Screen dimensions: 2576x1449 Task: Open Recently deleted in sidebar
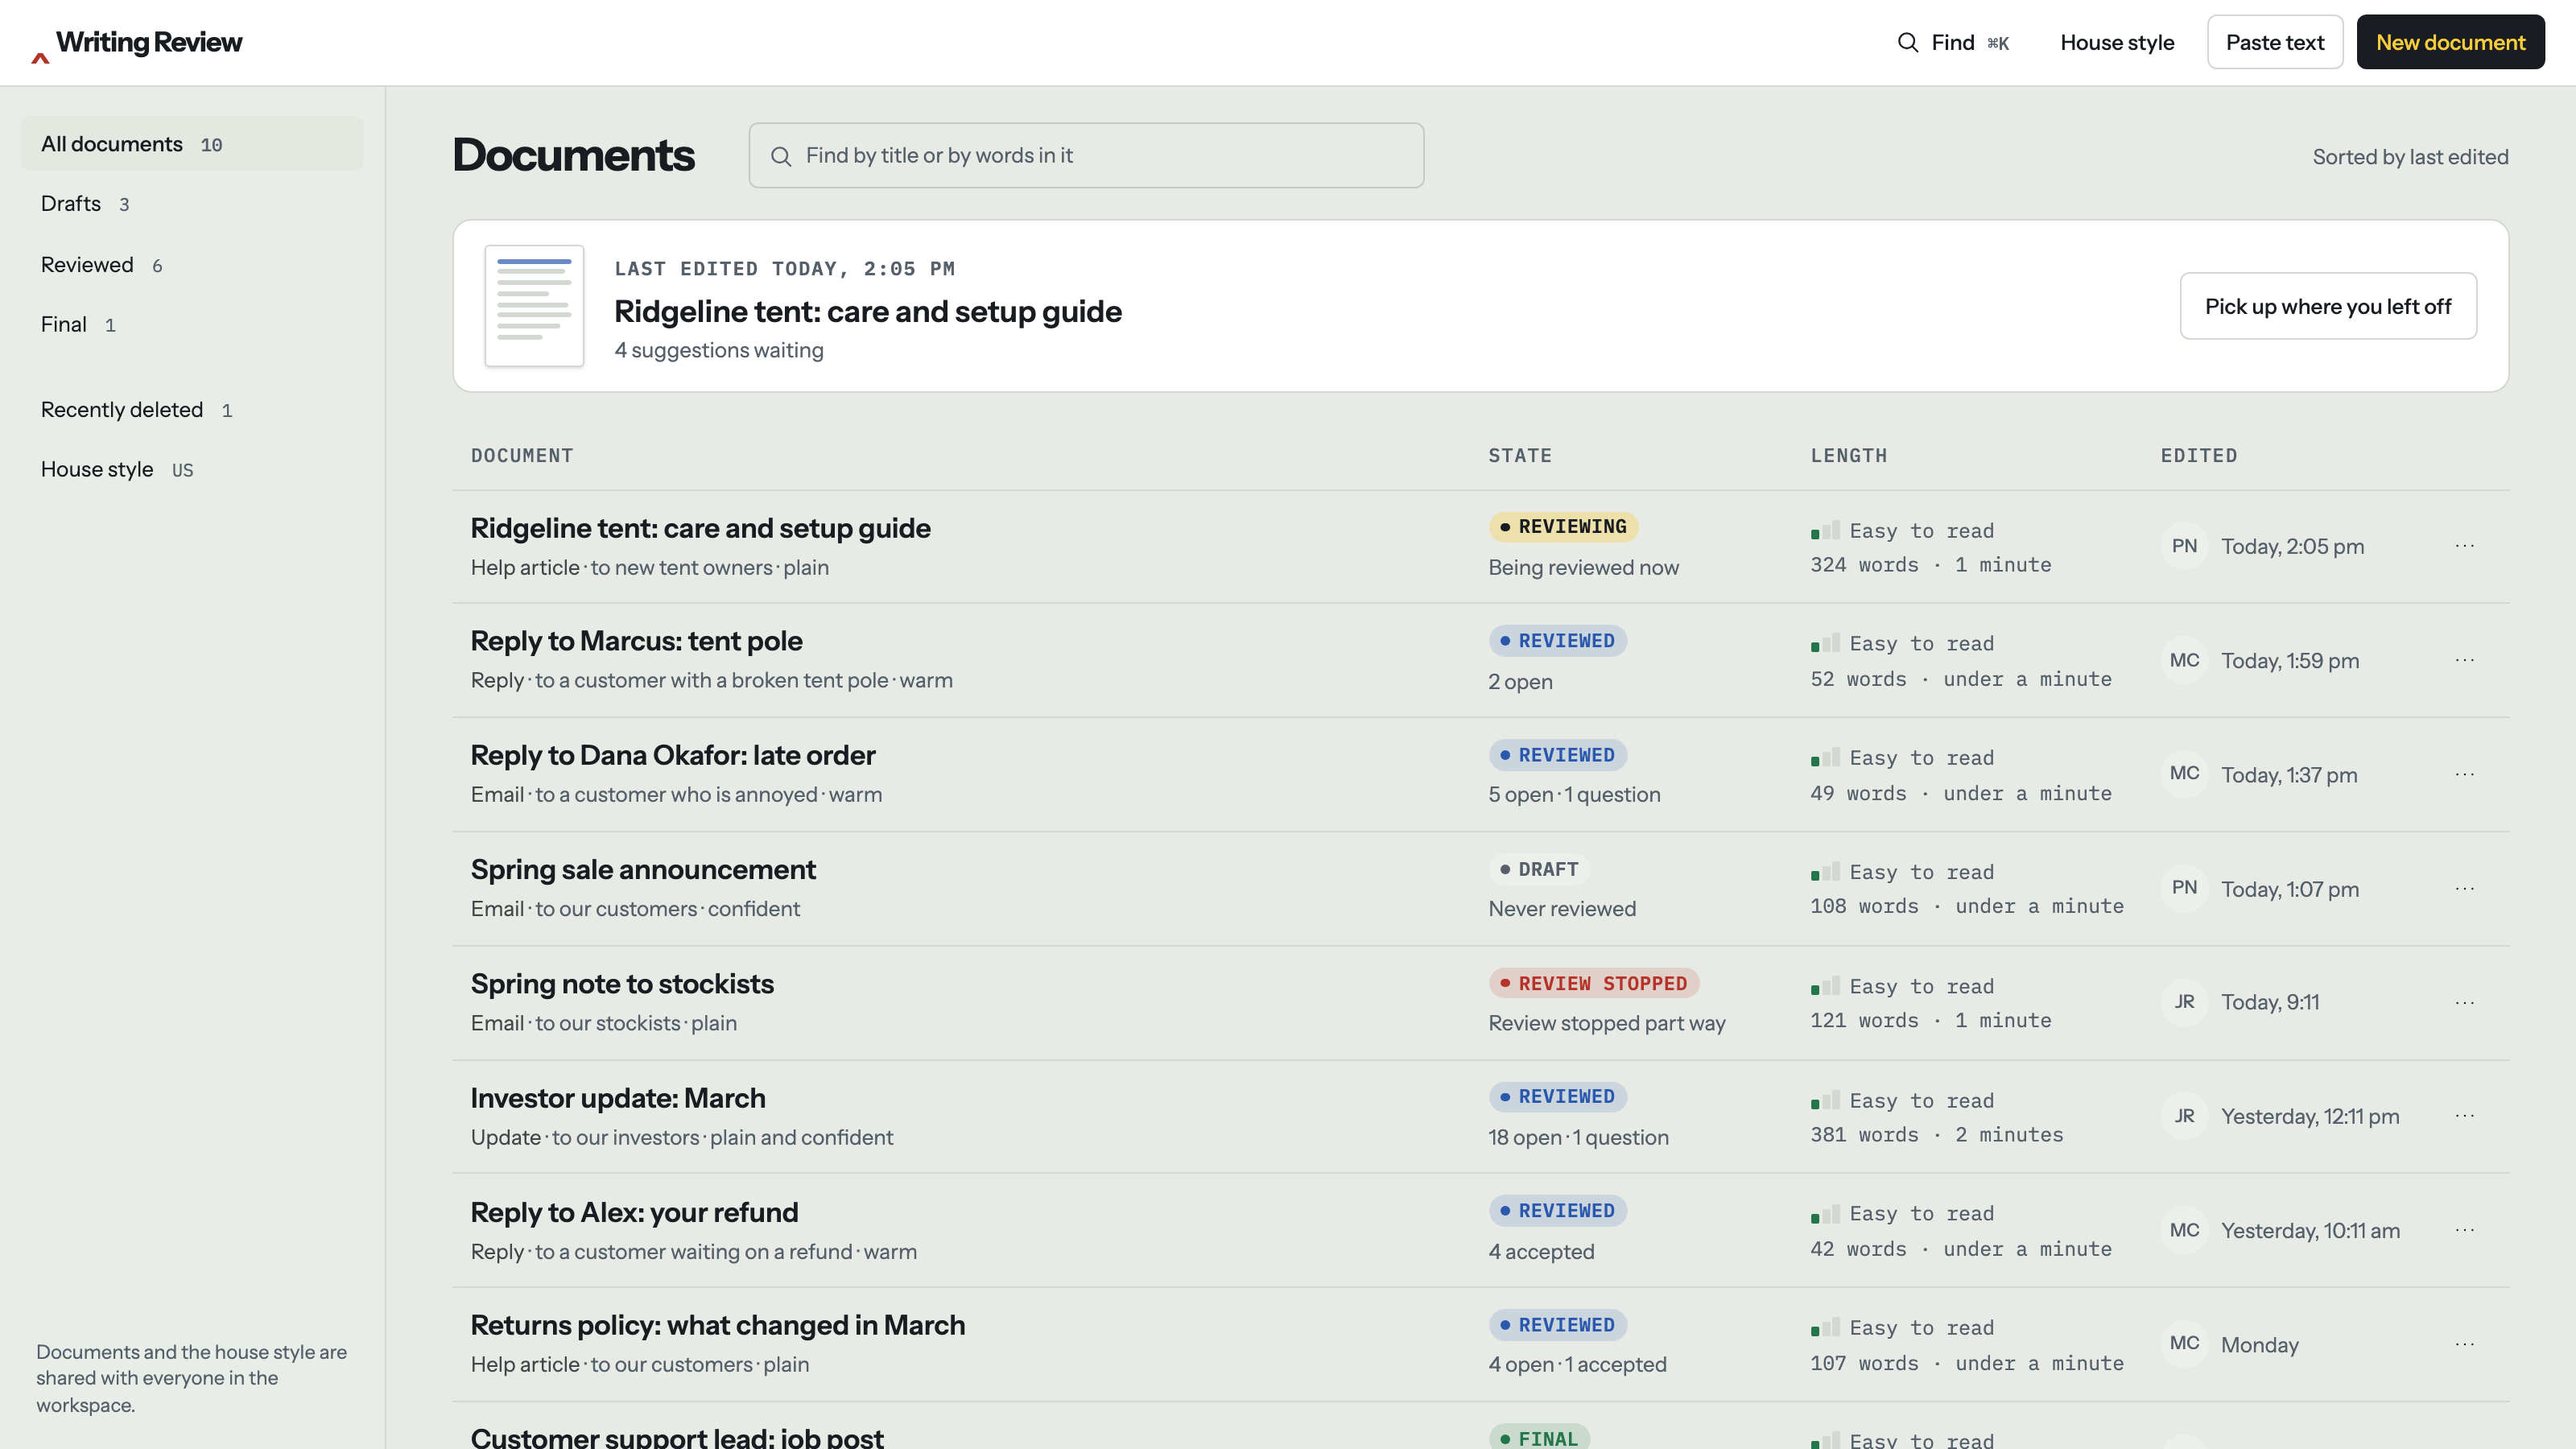[x=192, y=410]
